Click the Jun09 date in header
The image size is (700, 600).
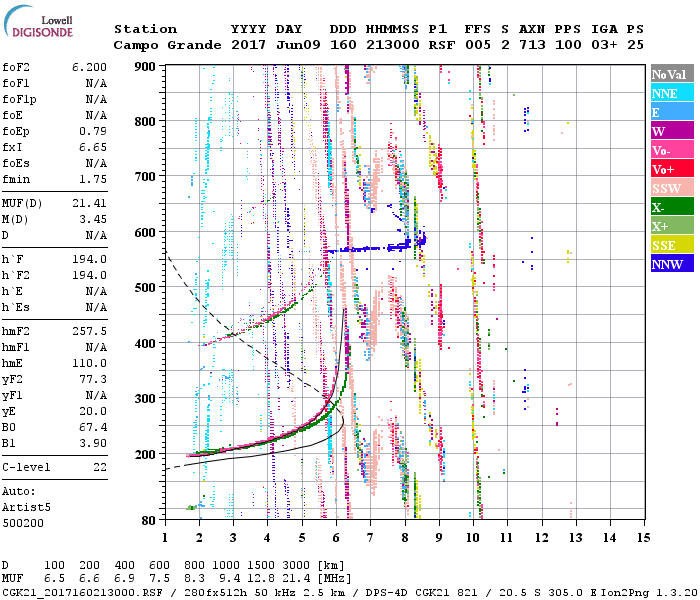click(x=298, y=45)
